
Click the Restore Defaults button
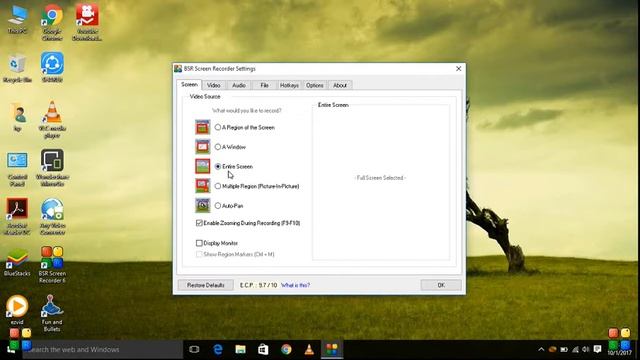click(x=206, y=285)
